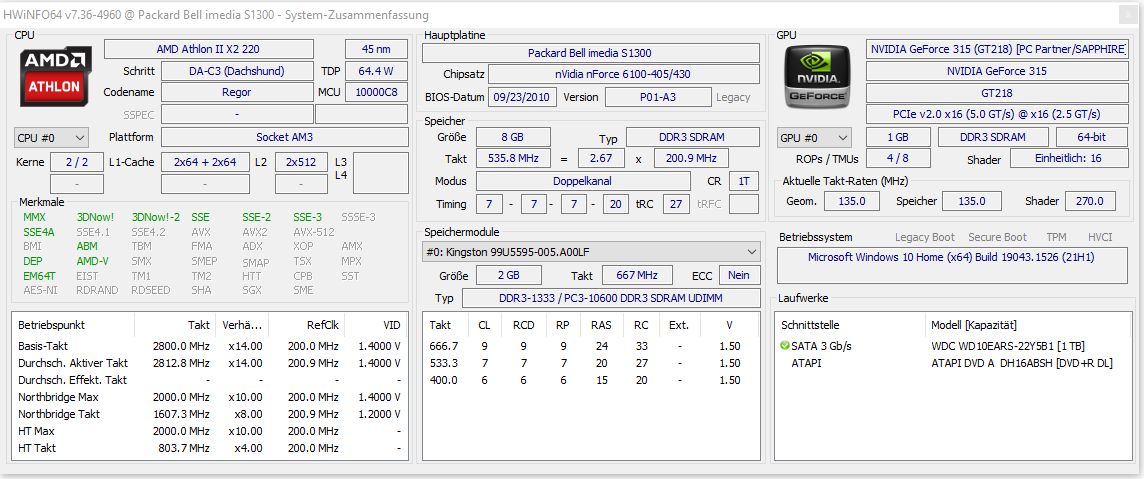This screenshot has height=479, width=1144.
Task: Click the green SATA drive status icon
Action: point(784,346)
